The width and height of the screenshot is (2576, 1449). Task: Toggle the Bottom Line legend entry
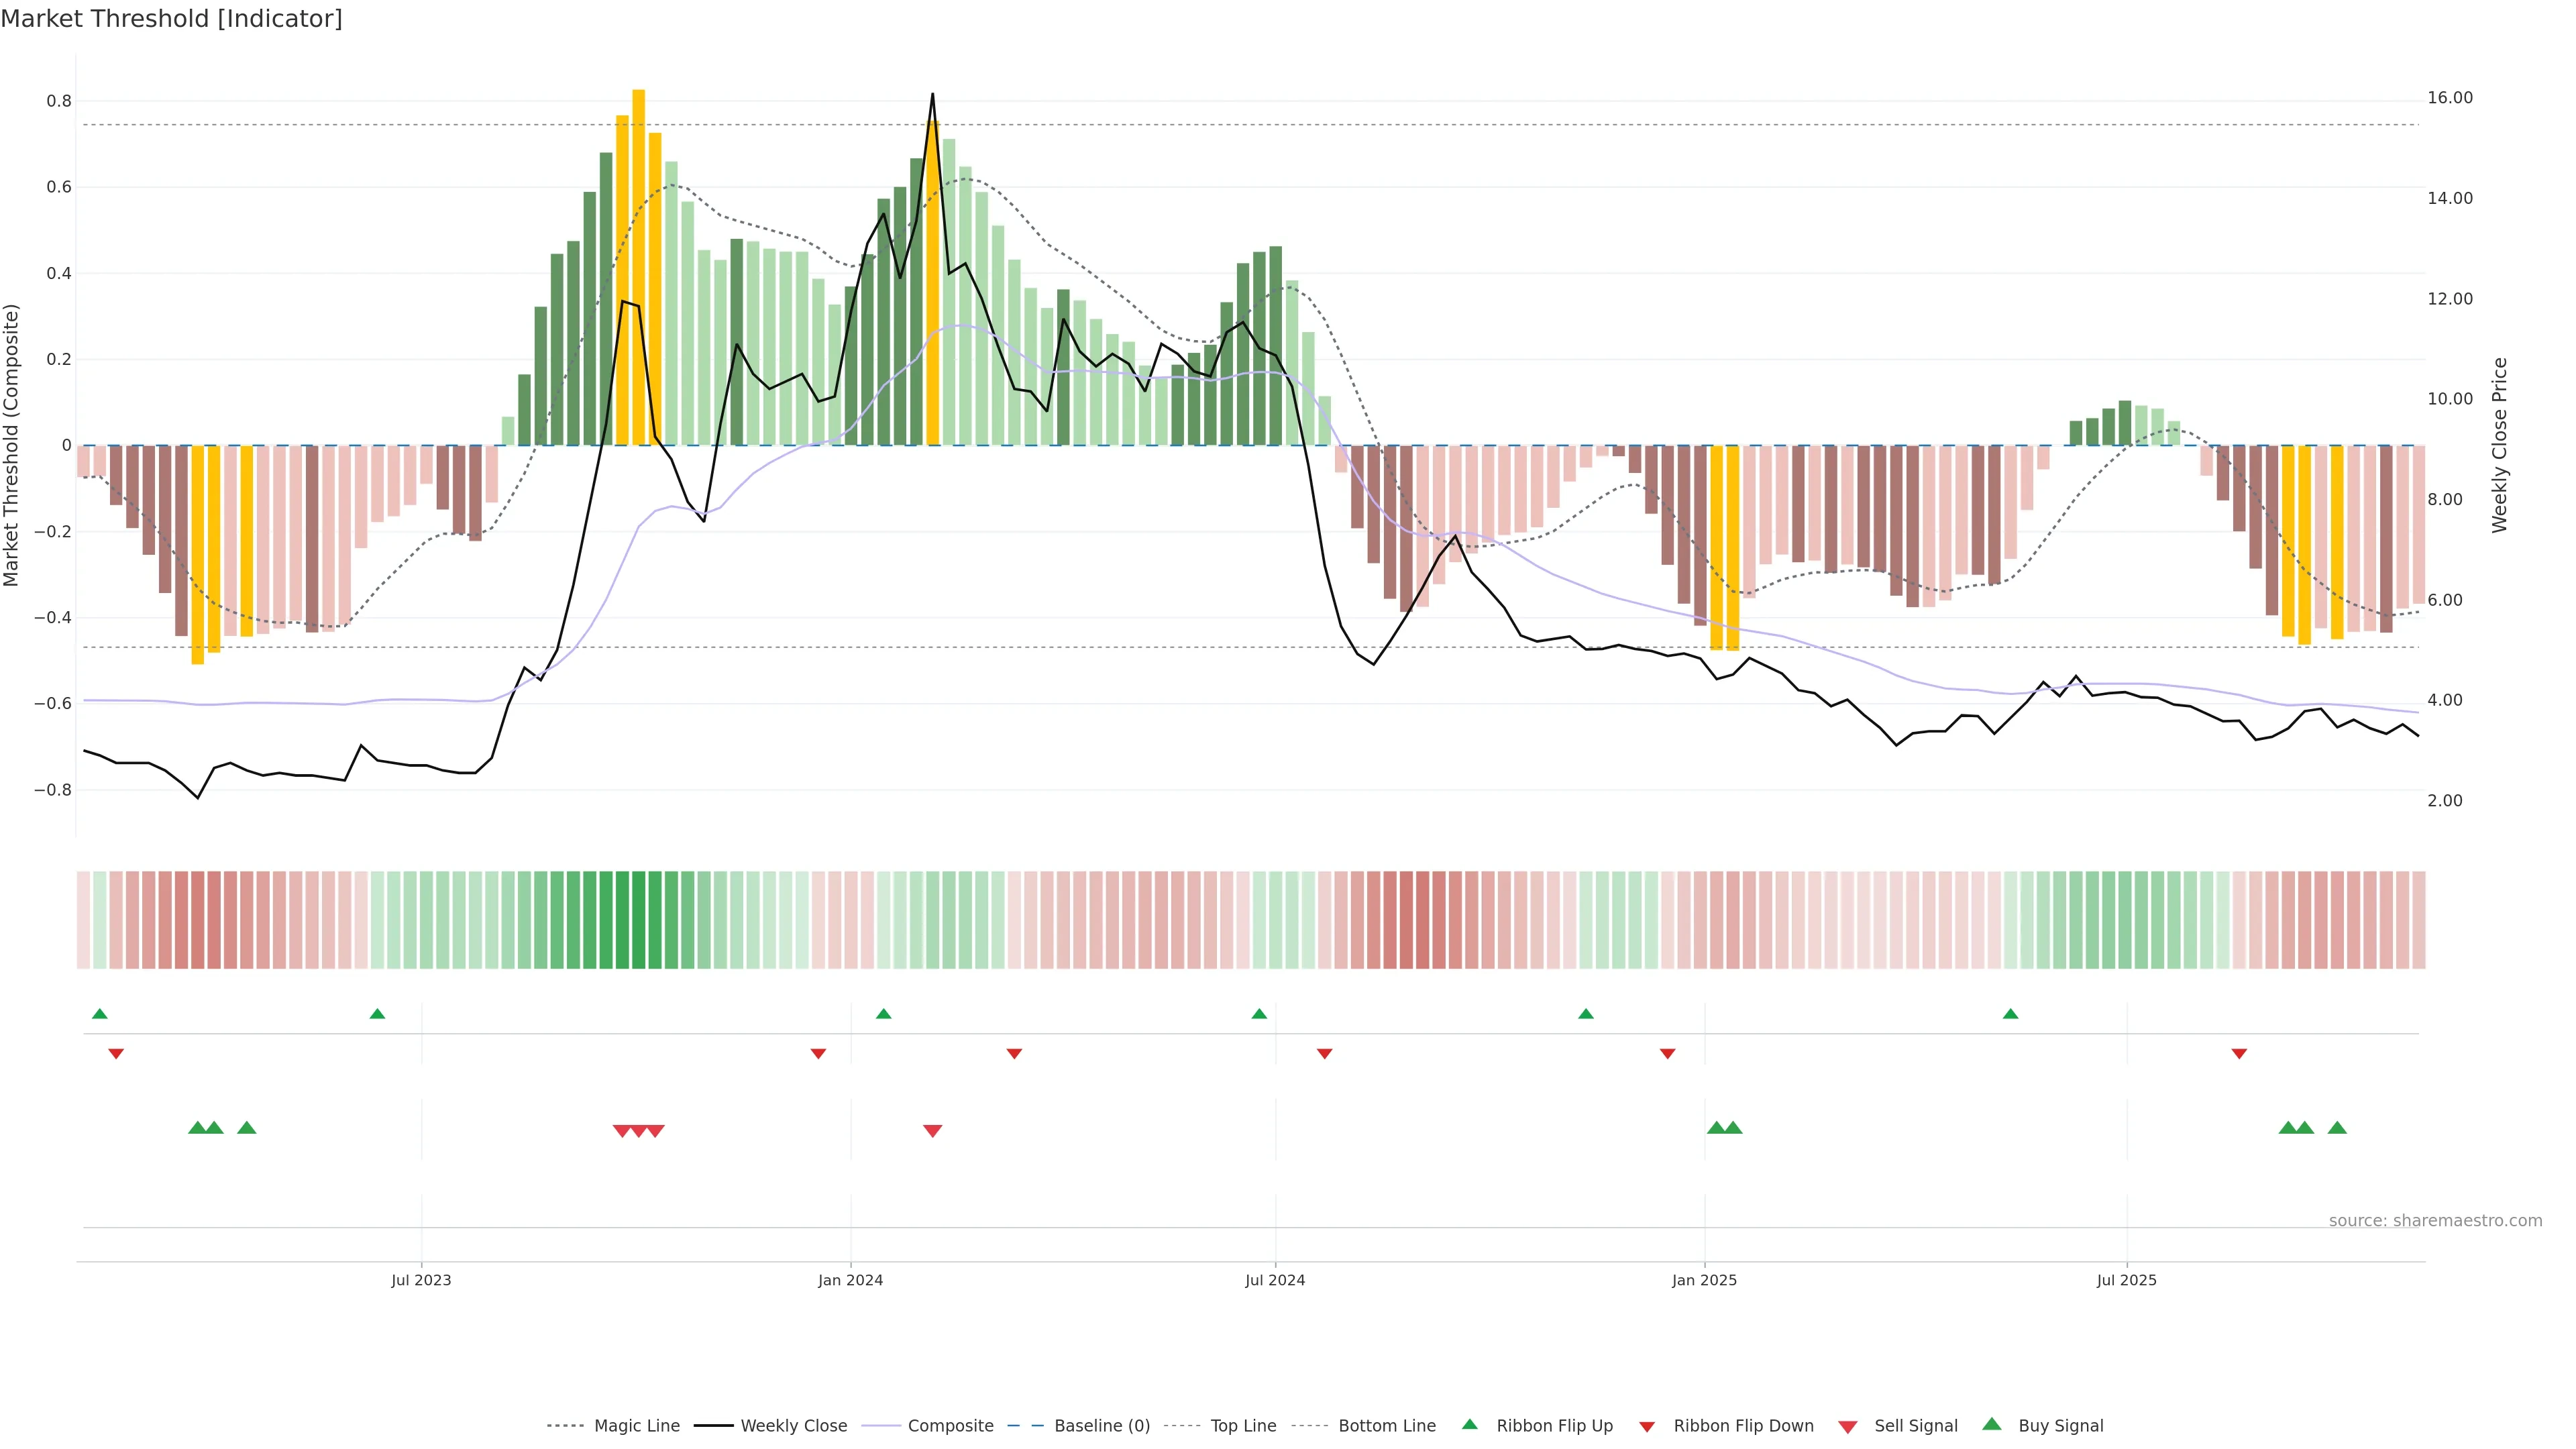pos(1386,1426)
